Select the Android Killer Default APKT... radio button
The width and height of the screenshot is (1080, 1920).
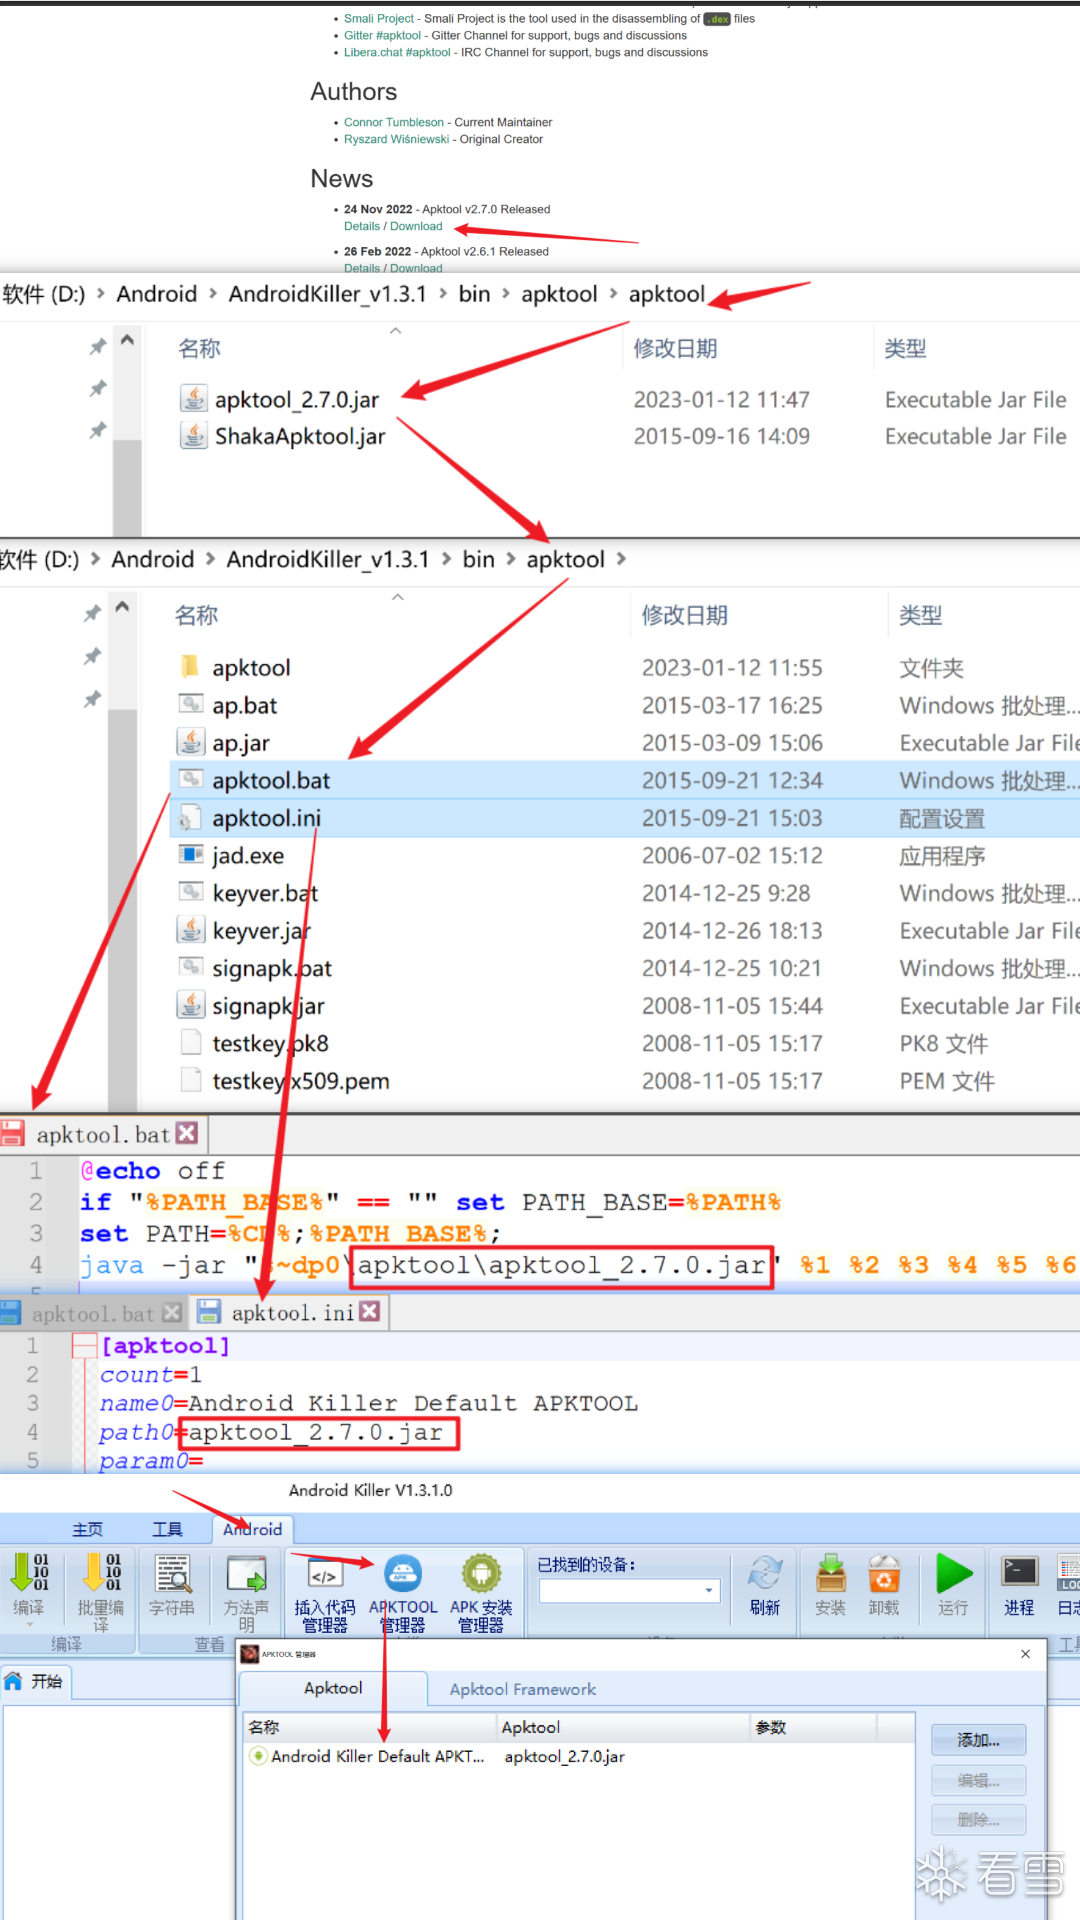[258, 1756]
